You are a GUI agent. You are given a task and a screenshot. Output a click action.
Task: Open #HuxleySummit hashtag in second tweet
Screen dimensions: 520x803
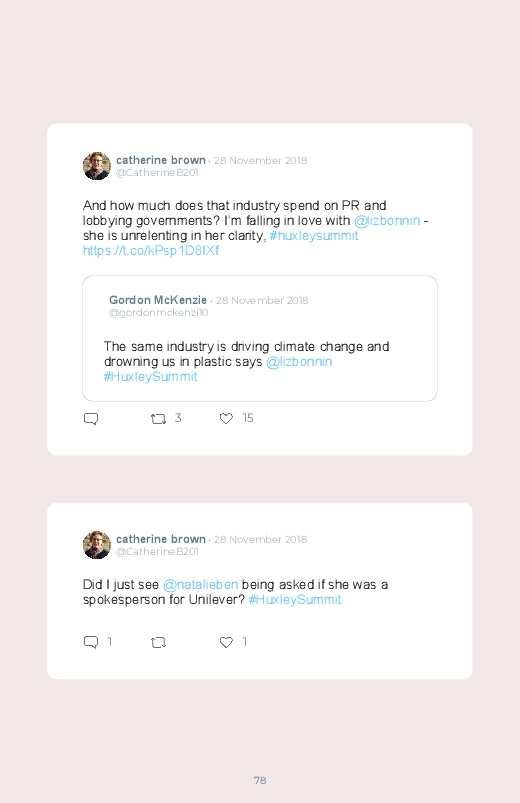[x=295, y=599]
